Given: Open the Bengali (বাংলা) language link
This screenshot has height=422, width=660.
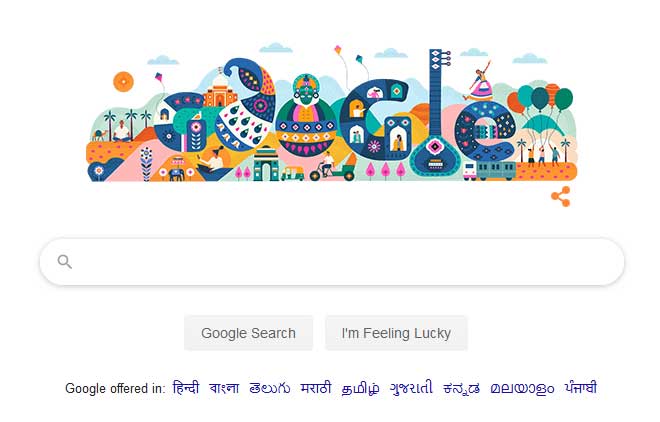Looking at the screenshot, I should 224,388.
